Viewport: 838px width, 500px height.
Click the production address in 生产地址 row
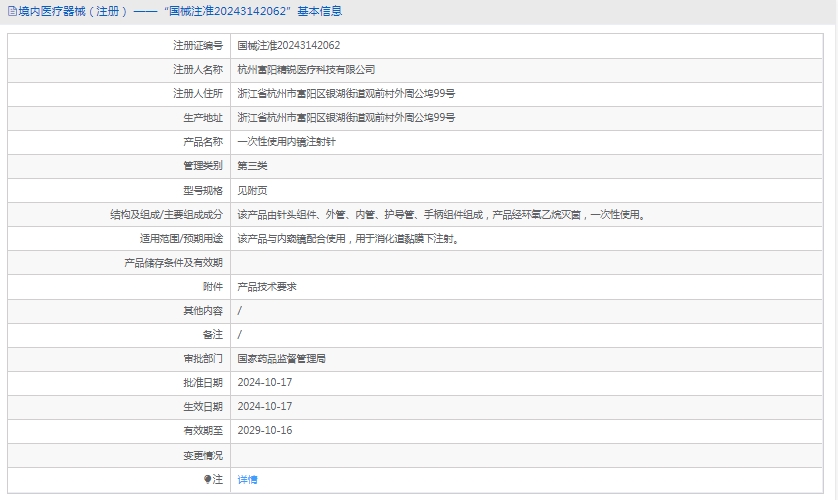tap(346, 118)
